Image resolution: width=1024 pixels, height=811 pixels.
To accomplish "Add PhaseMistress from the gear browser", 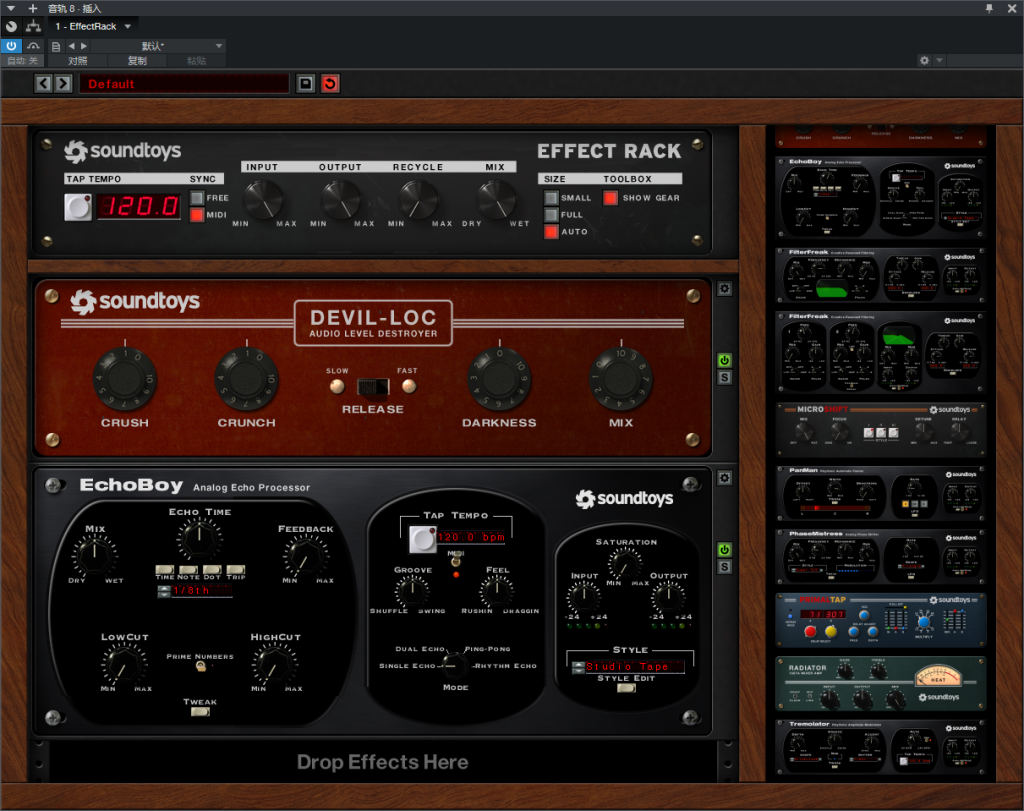I will [x=880, y=557].
